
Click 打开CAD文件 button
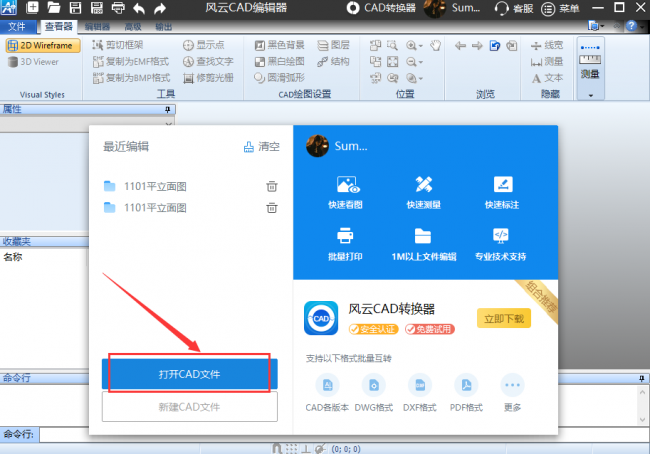tap(190, 374)
